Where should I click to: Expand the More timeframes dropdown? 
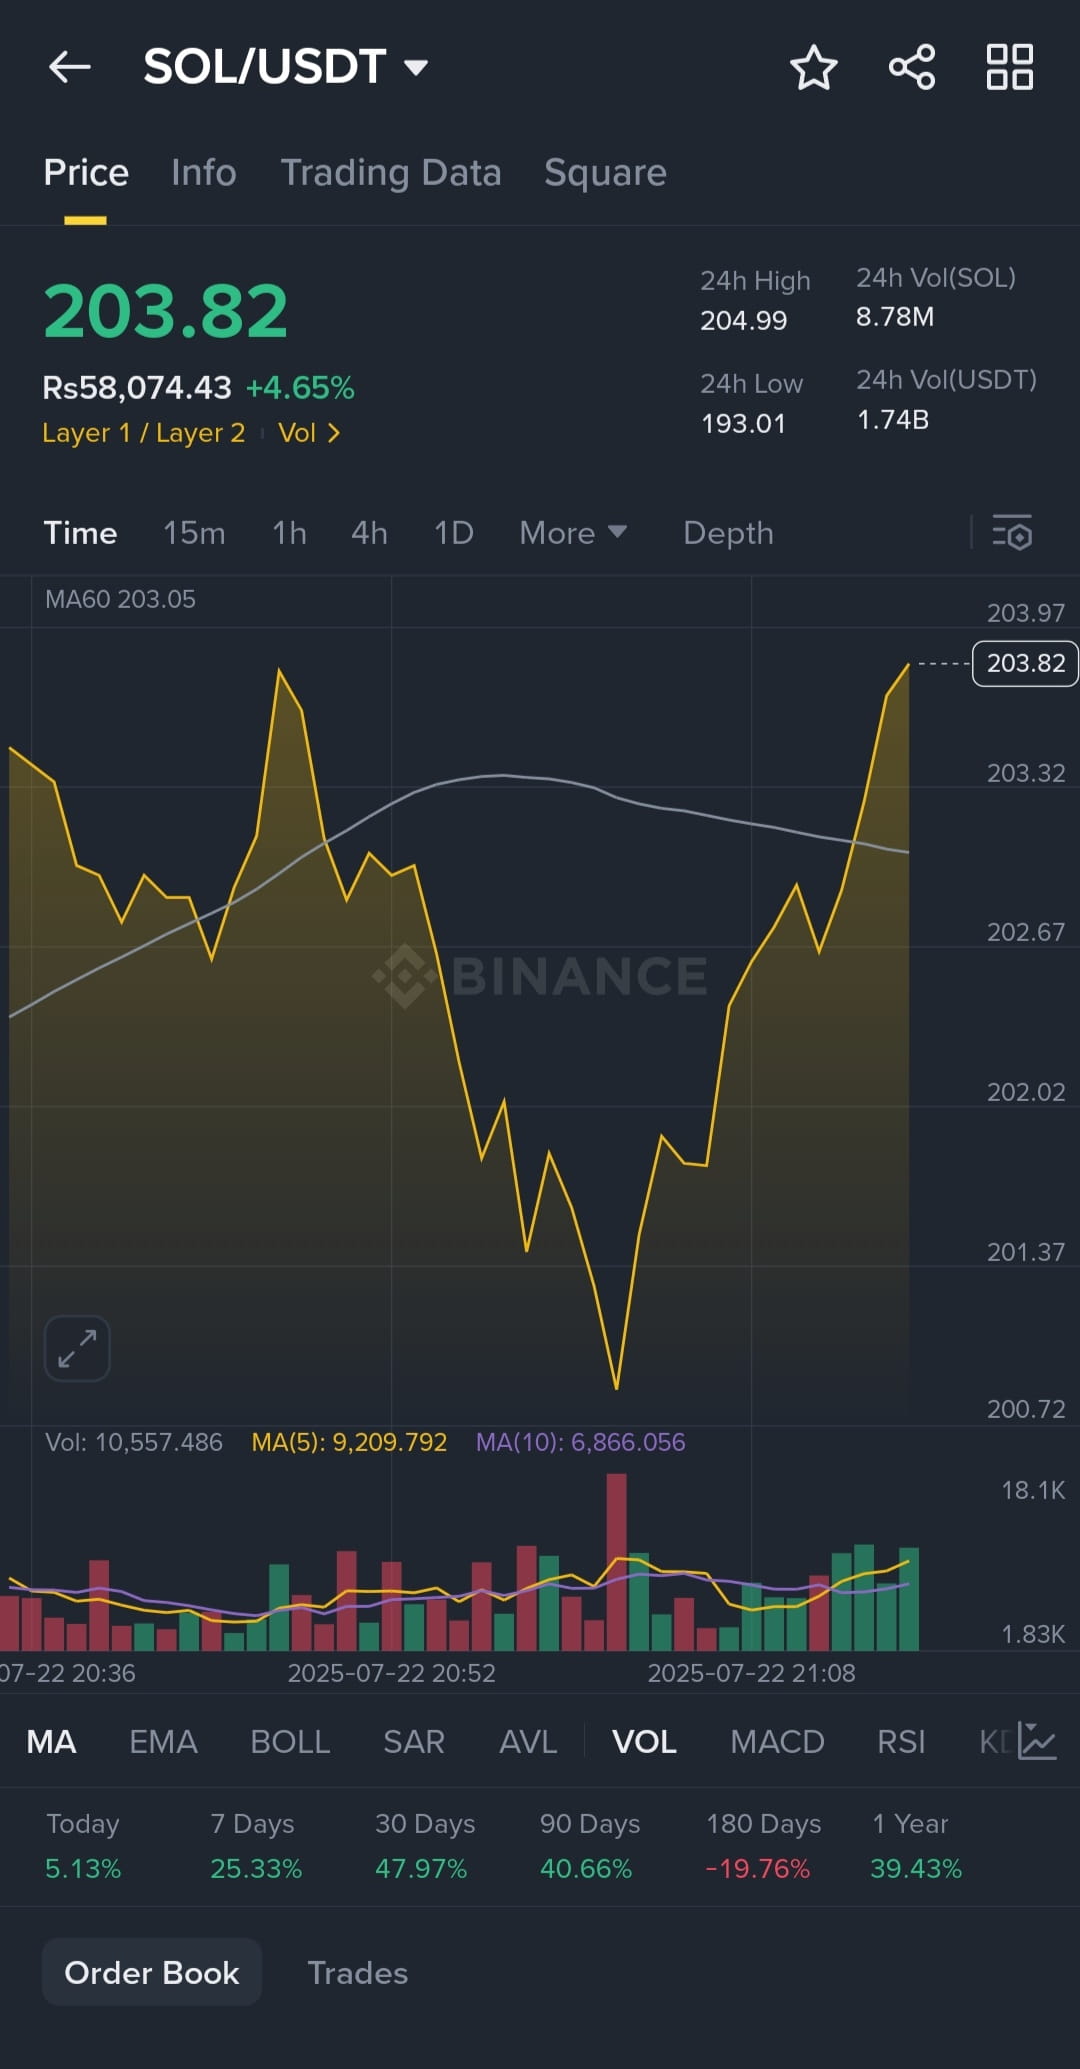[573, 533]
